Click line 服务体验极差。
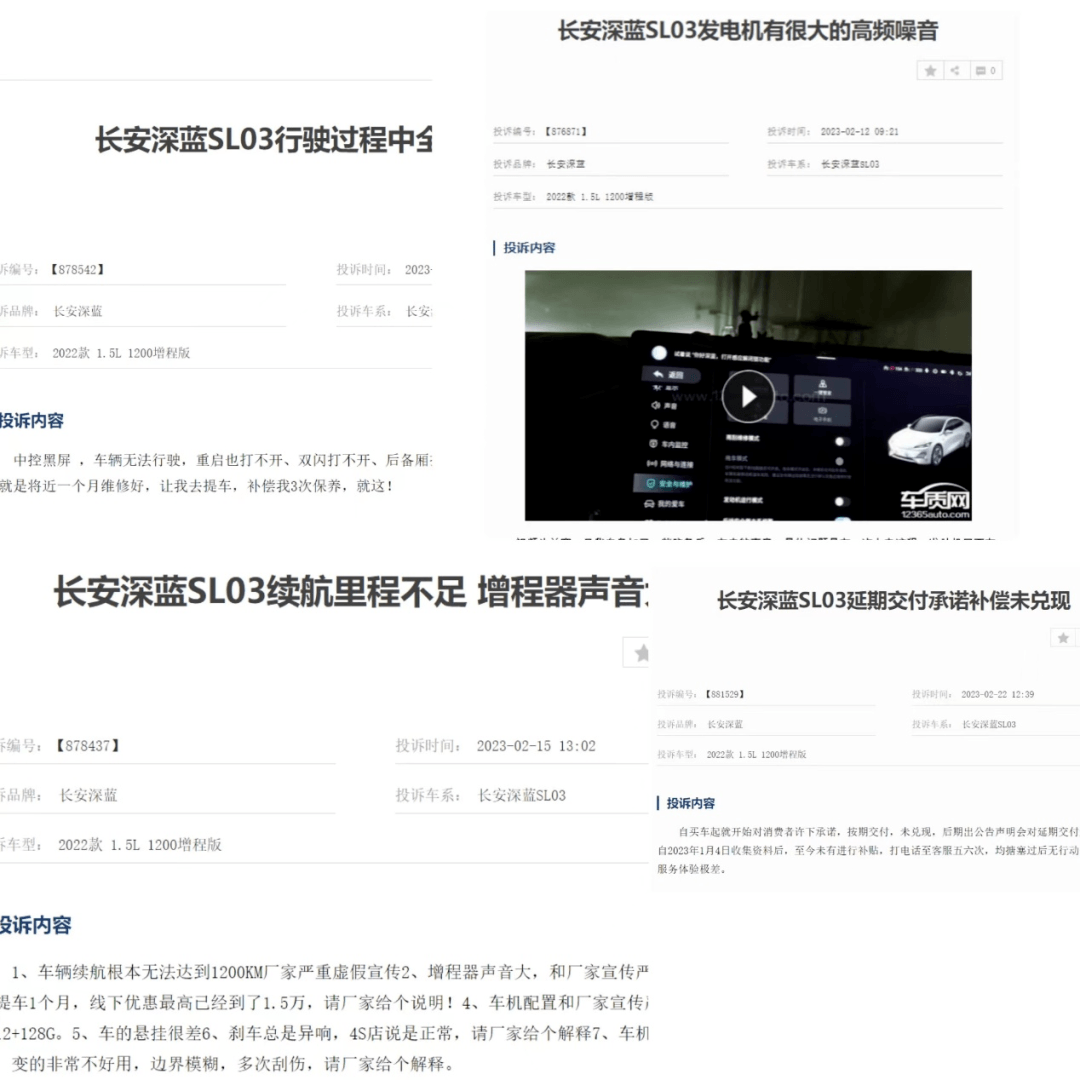The height and width of the screenshot is (1080, 1080). point(692,869)
